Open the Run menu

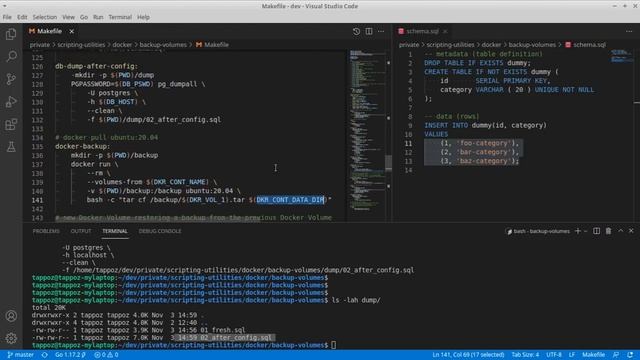click(98, 17)
